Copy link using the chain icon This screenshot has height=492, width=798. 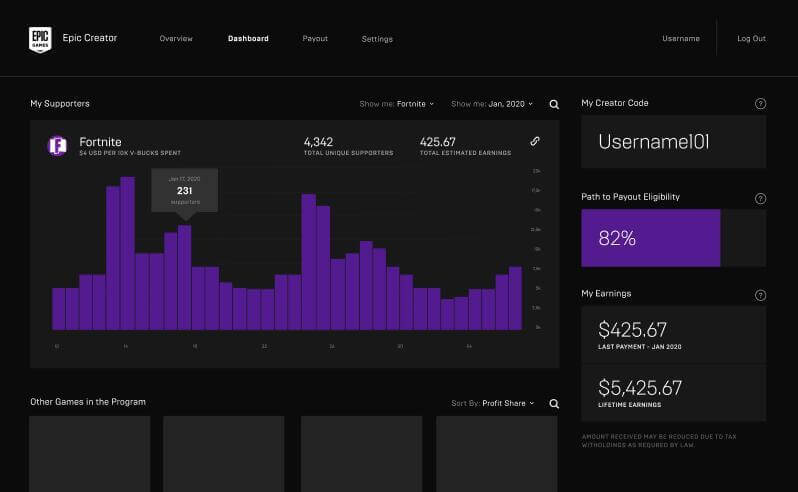(535, 142)
